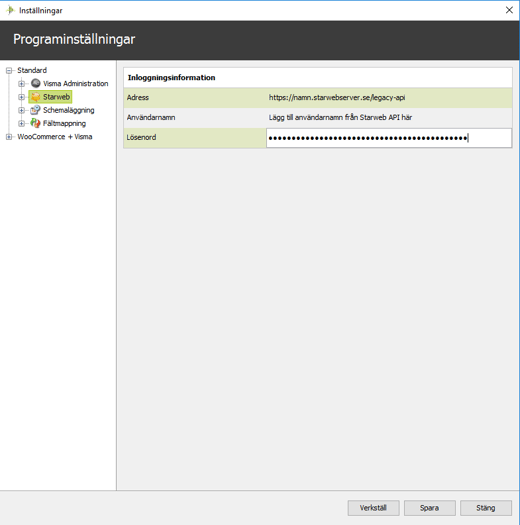Click the Stäng button

pos(486,508)
